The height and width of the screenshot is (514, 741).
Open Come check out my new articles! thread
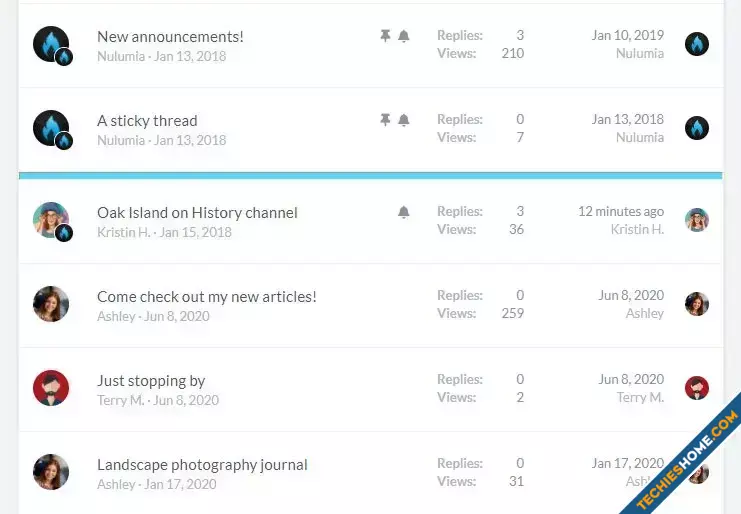click(207, 297)
